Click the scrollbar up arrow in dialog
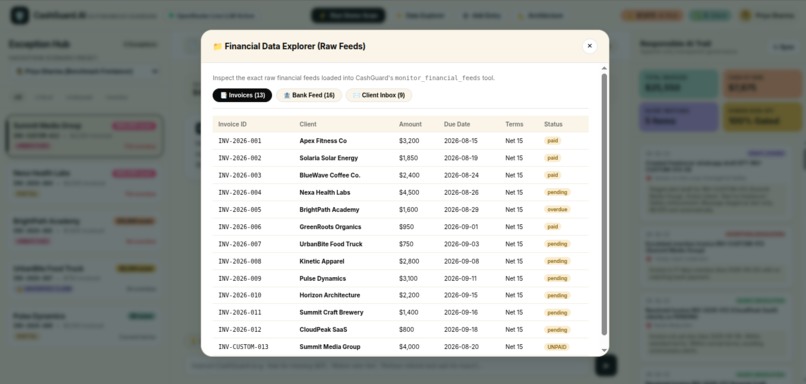 604,68
